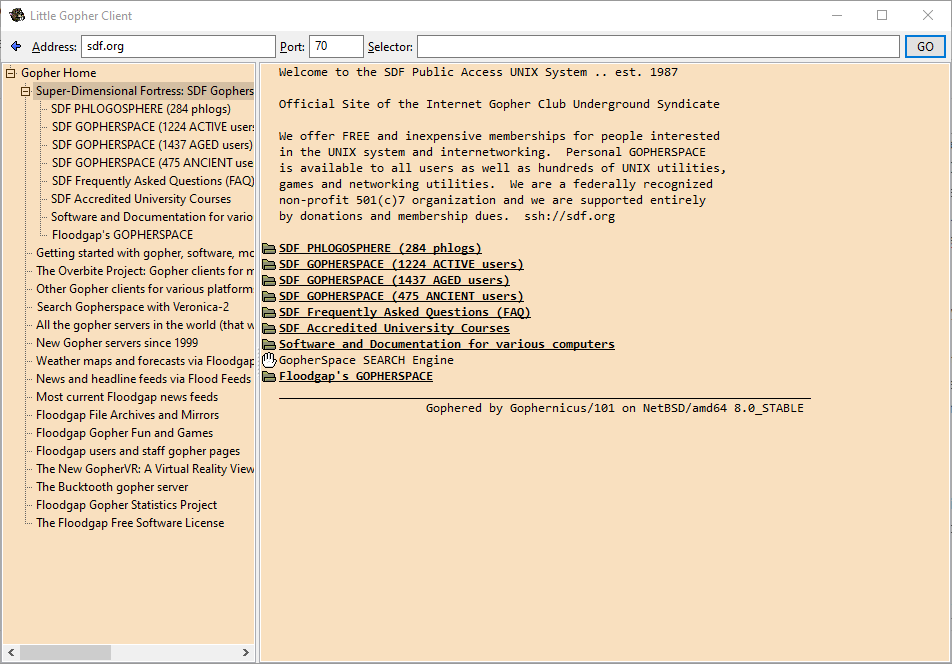Image resolution: width=952 pixels, height=664 pixels.
Task: Click the GopherSpace SEARCH Engine search icon
Action: click(269, 360)
